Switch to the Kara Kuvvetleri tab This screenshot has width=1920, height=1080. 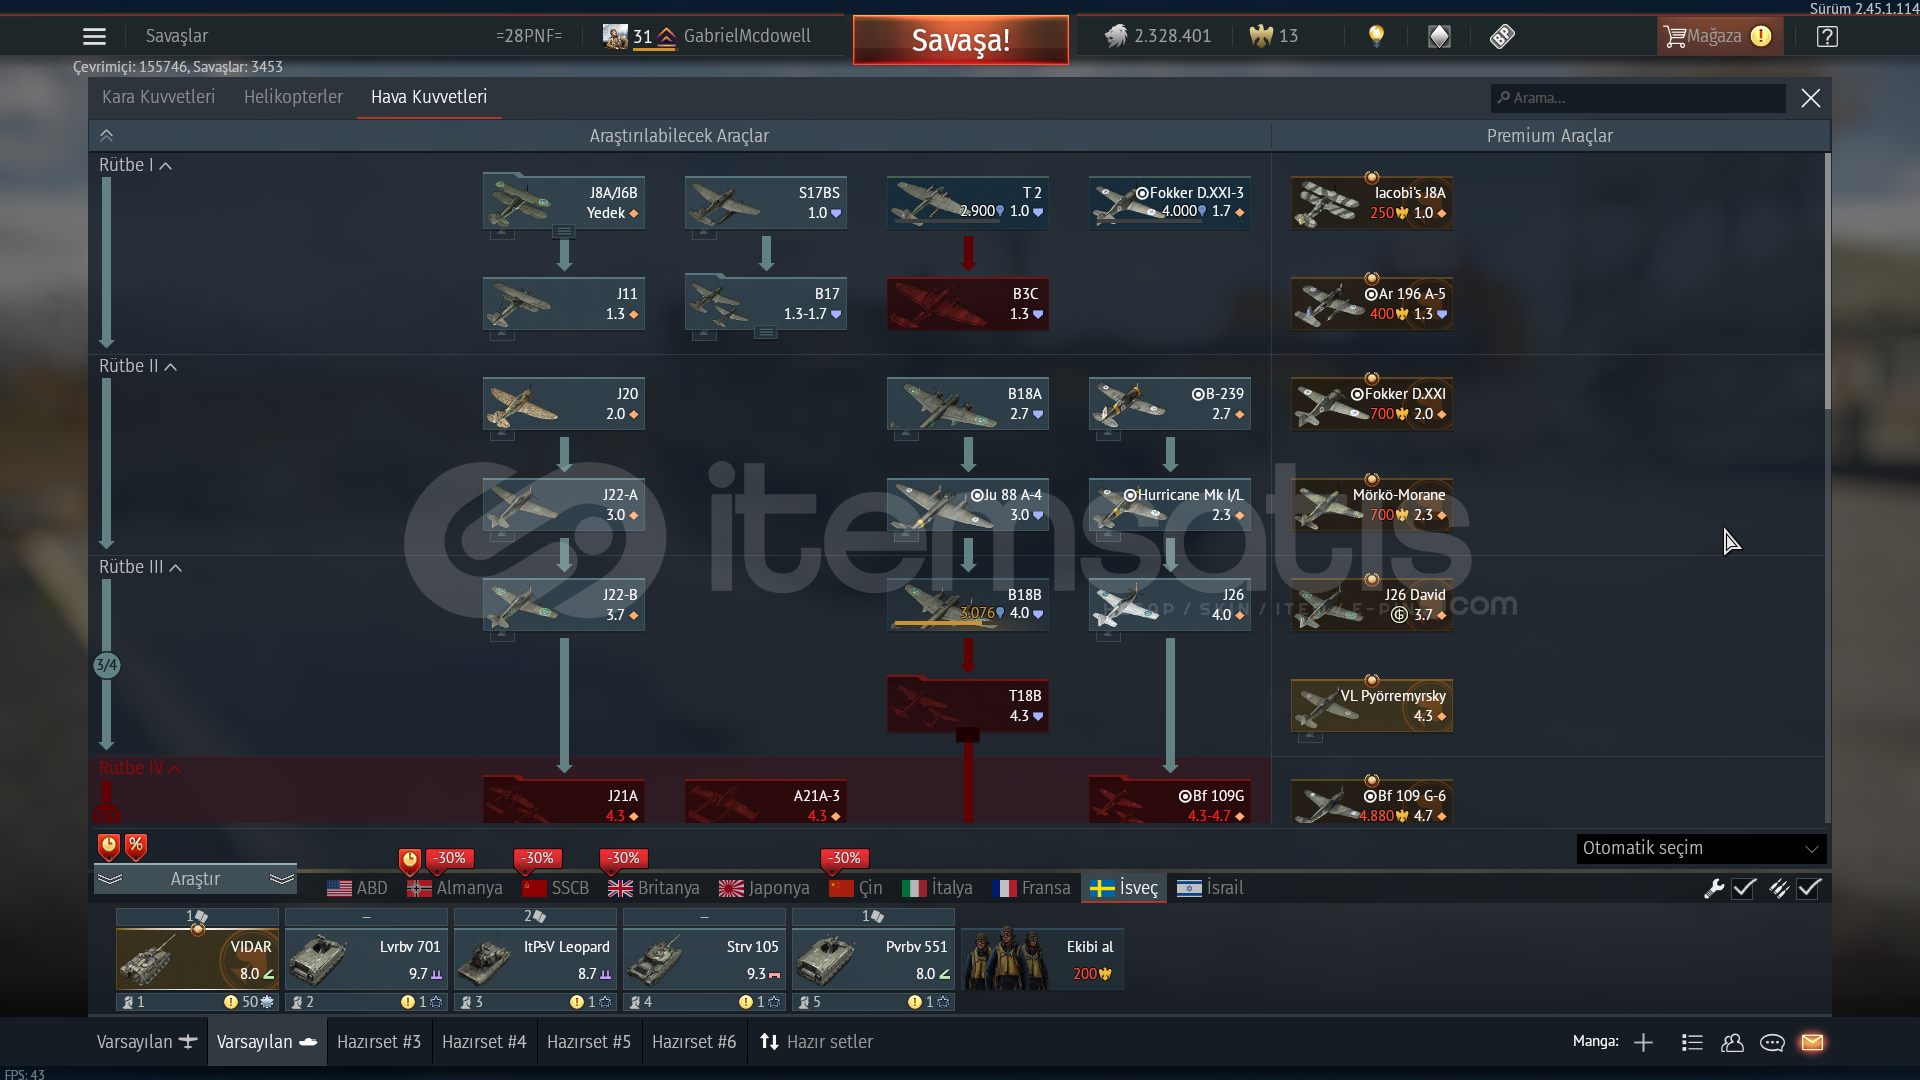(158, 97)
